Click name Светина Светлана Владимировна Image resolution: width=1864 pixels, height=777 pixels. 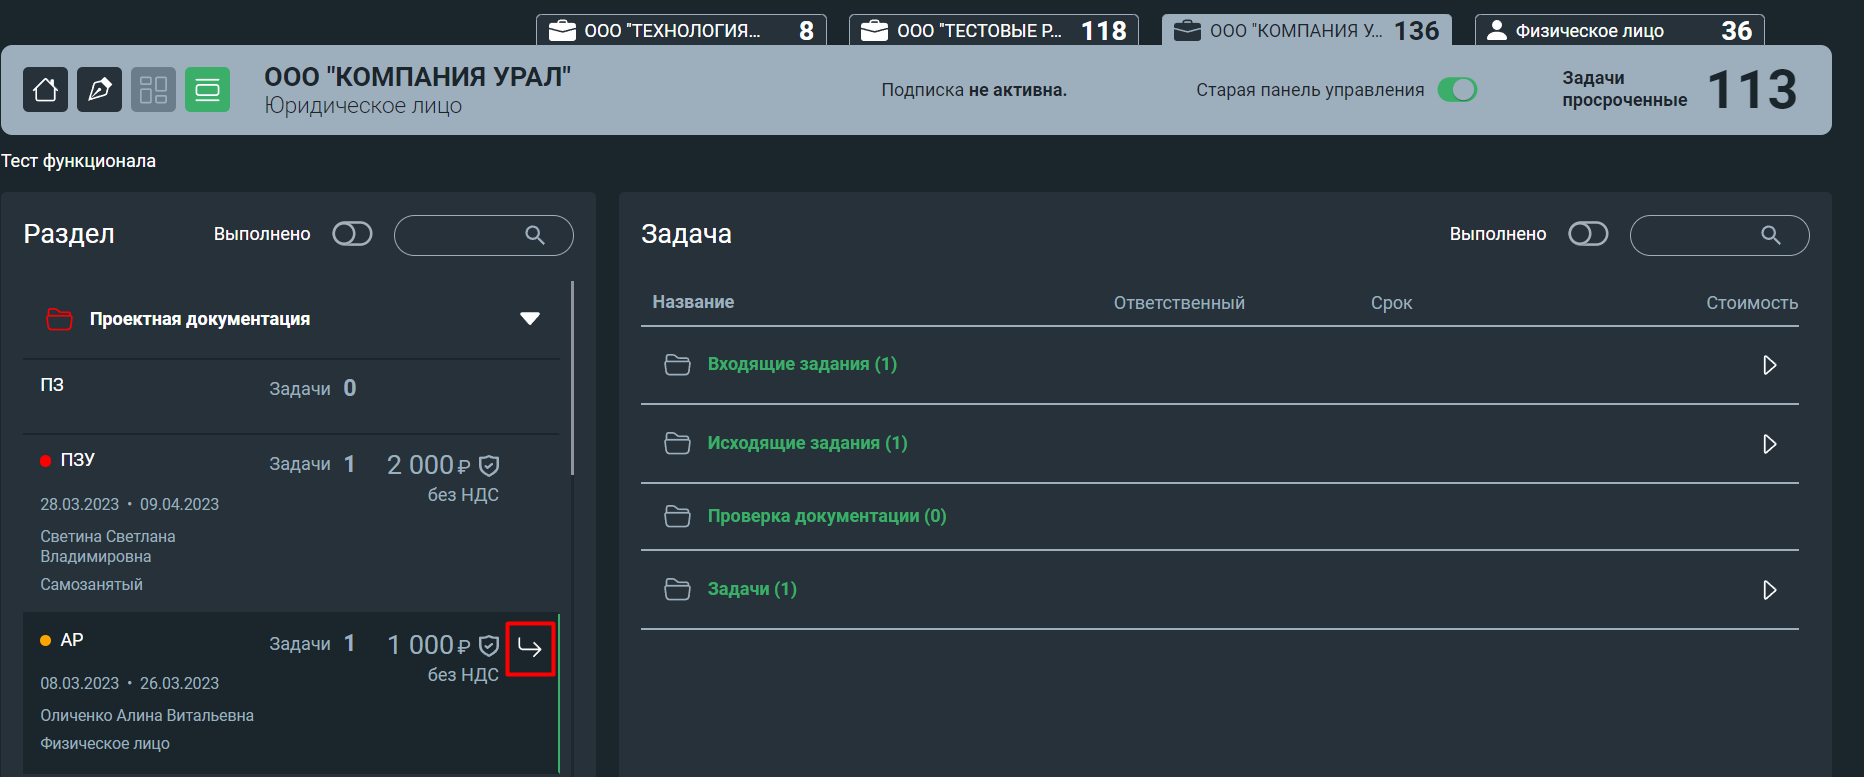108,546
